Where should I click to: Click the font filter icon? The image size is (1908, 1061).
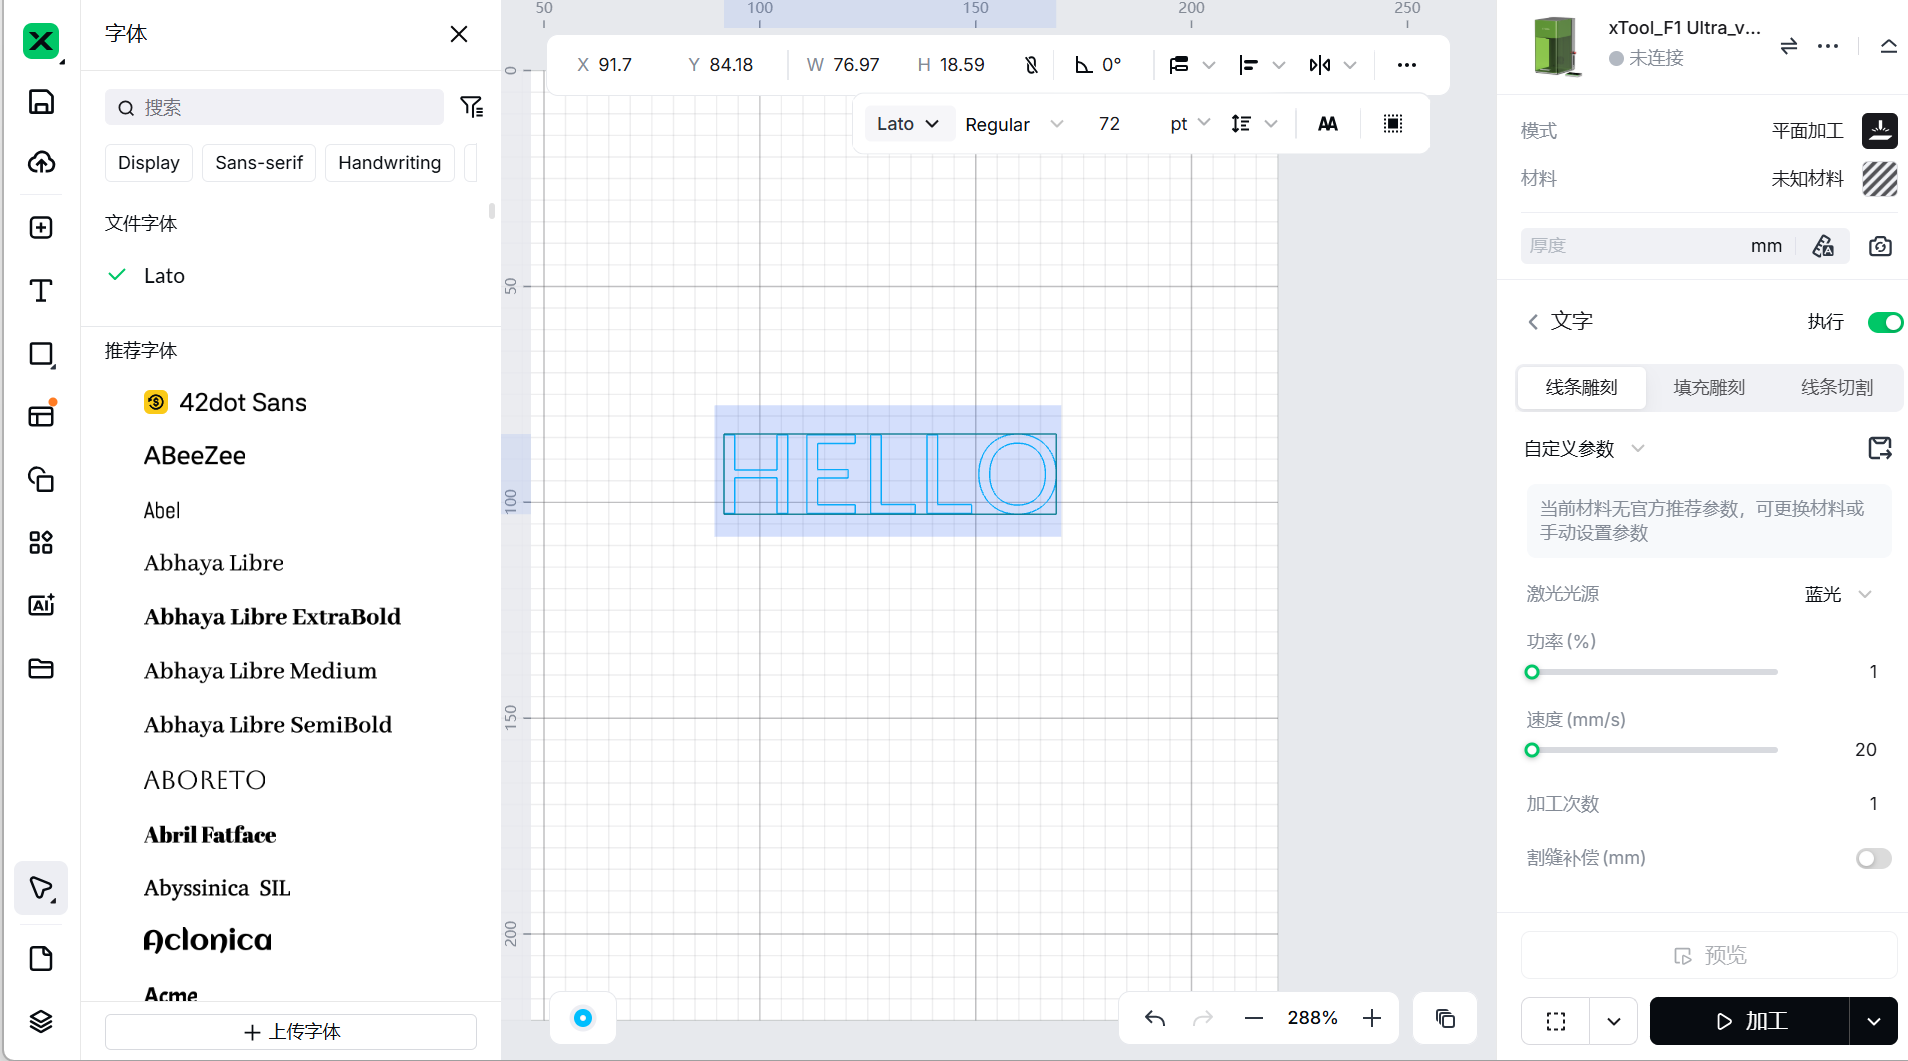471,107
